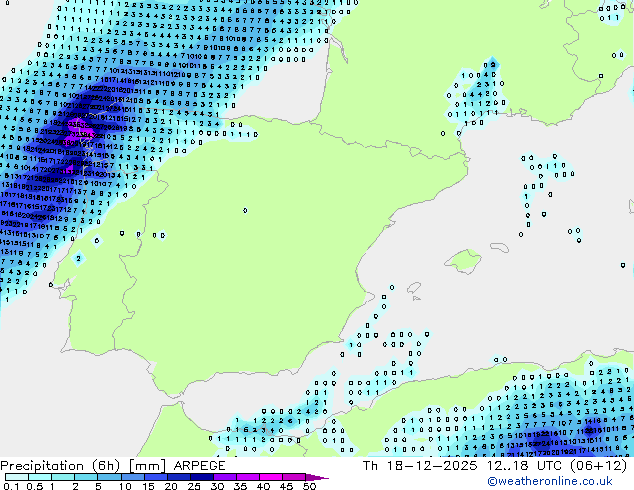
Task: Click the lone '0' value in central Spain
Action: (x=245, y=210)
